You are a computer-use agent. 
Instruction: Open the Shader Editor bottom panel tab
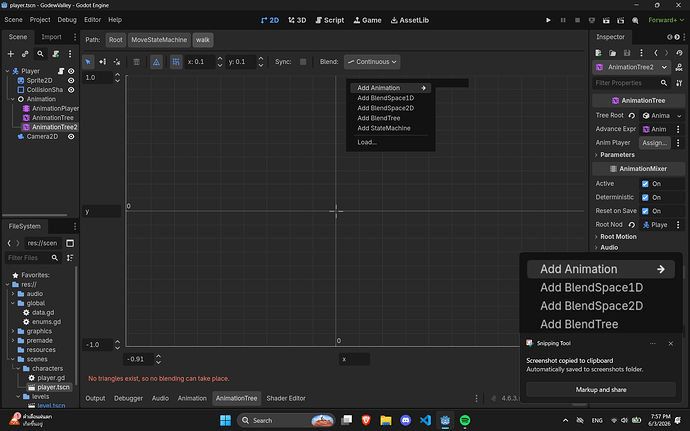(x=286, y=398)
